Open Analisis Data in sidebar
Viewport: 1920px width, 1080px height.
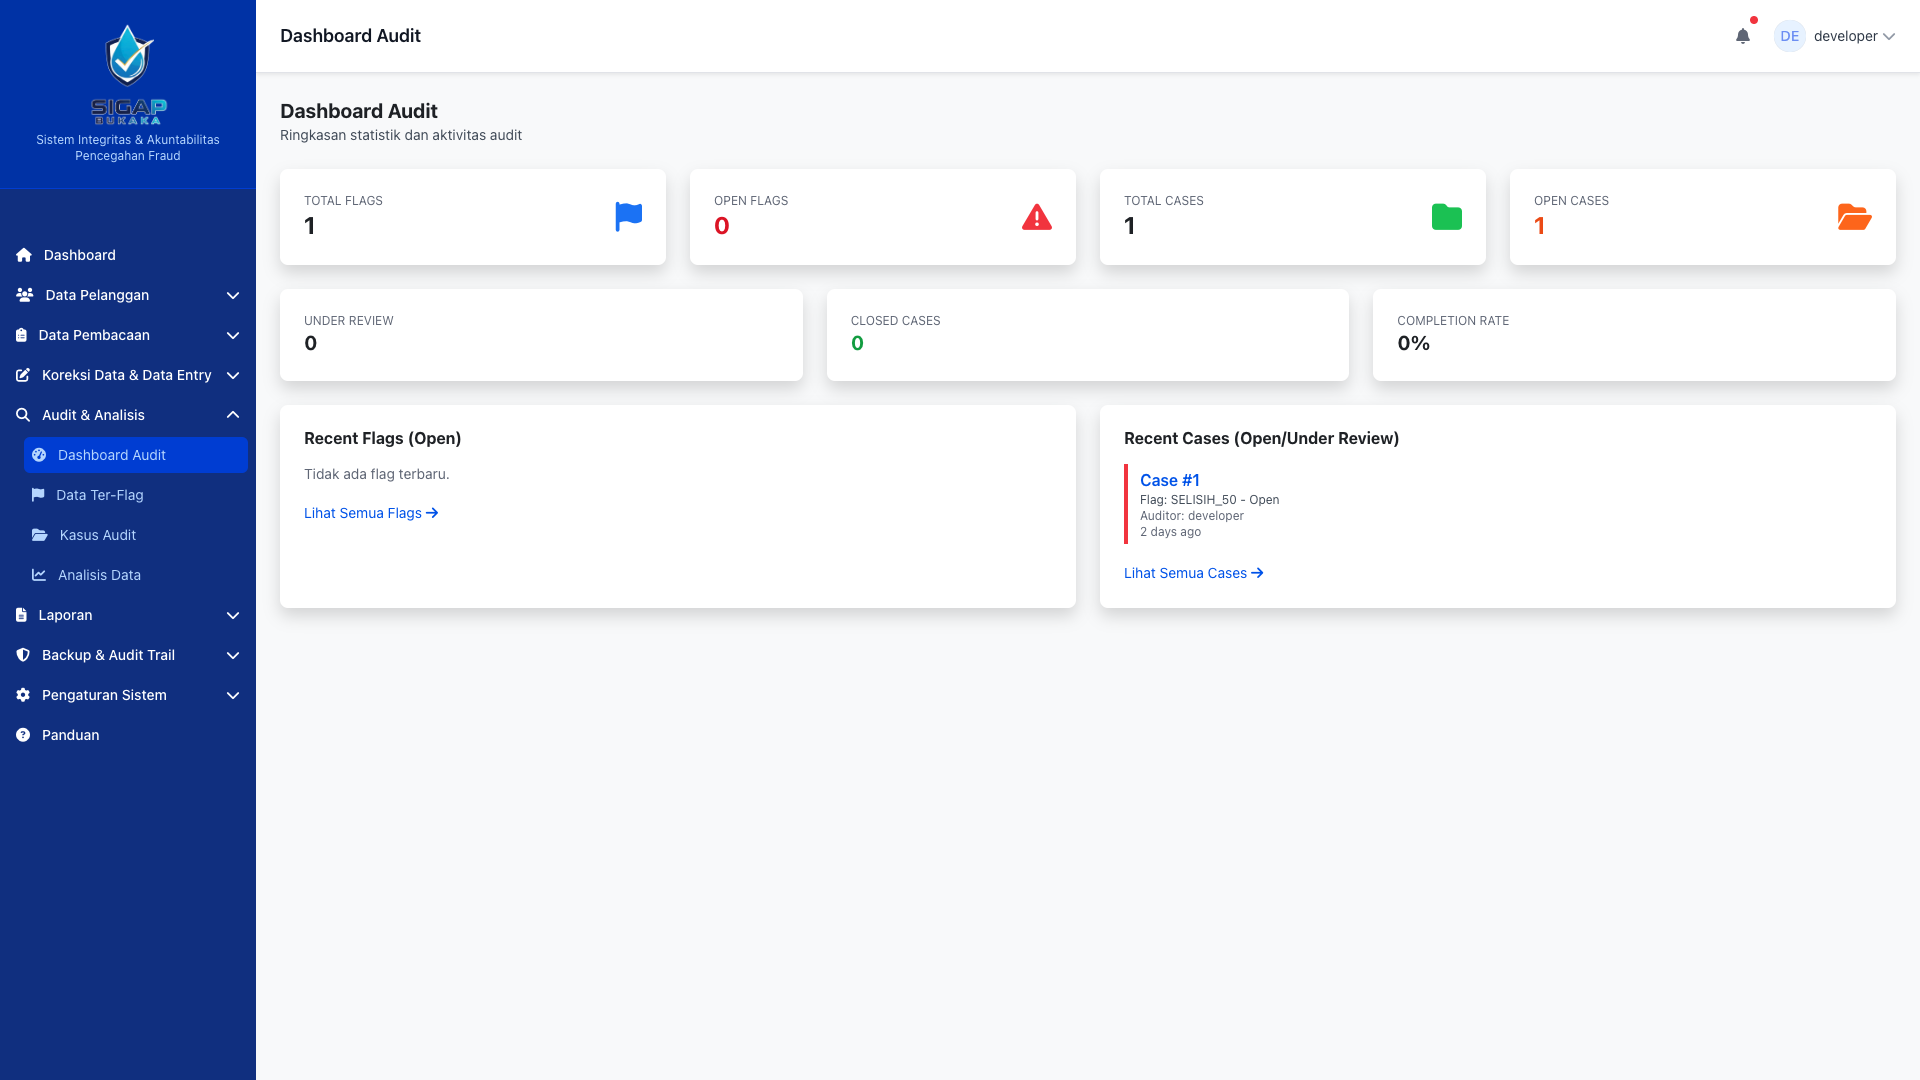[99, 575]
